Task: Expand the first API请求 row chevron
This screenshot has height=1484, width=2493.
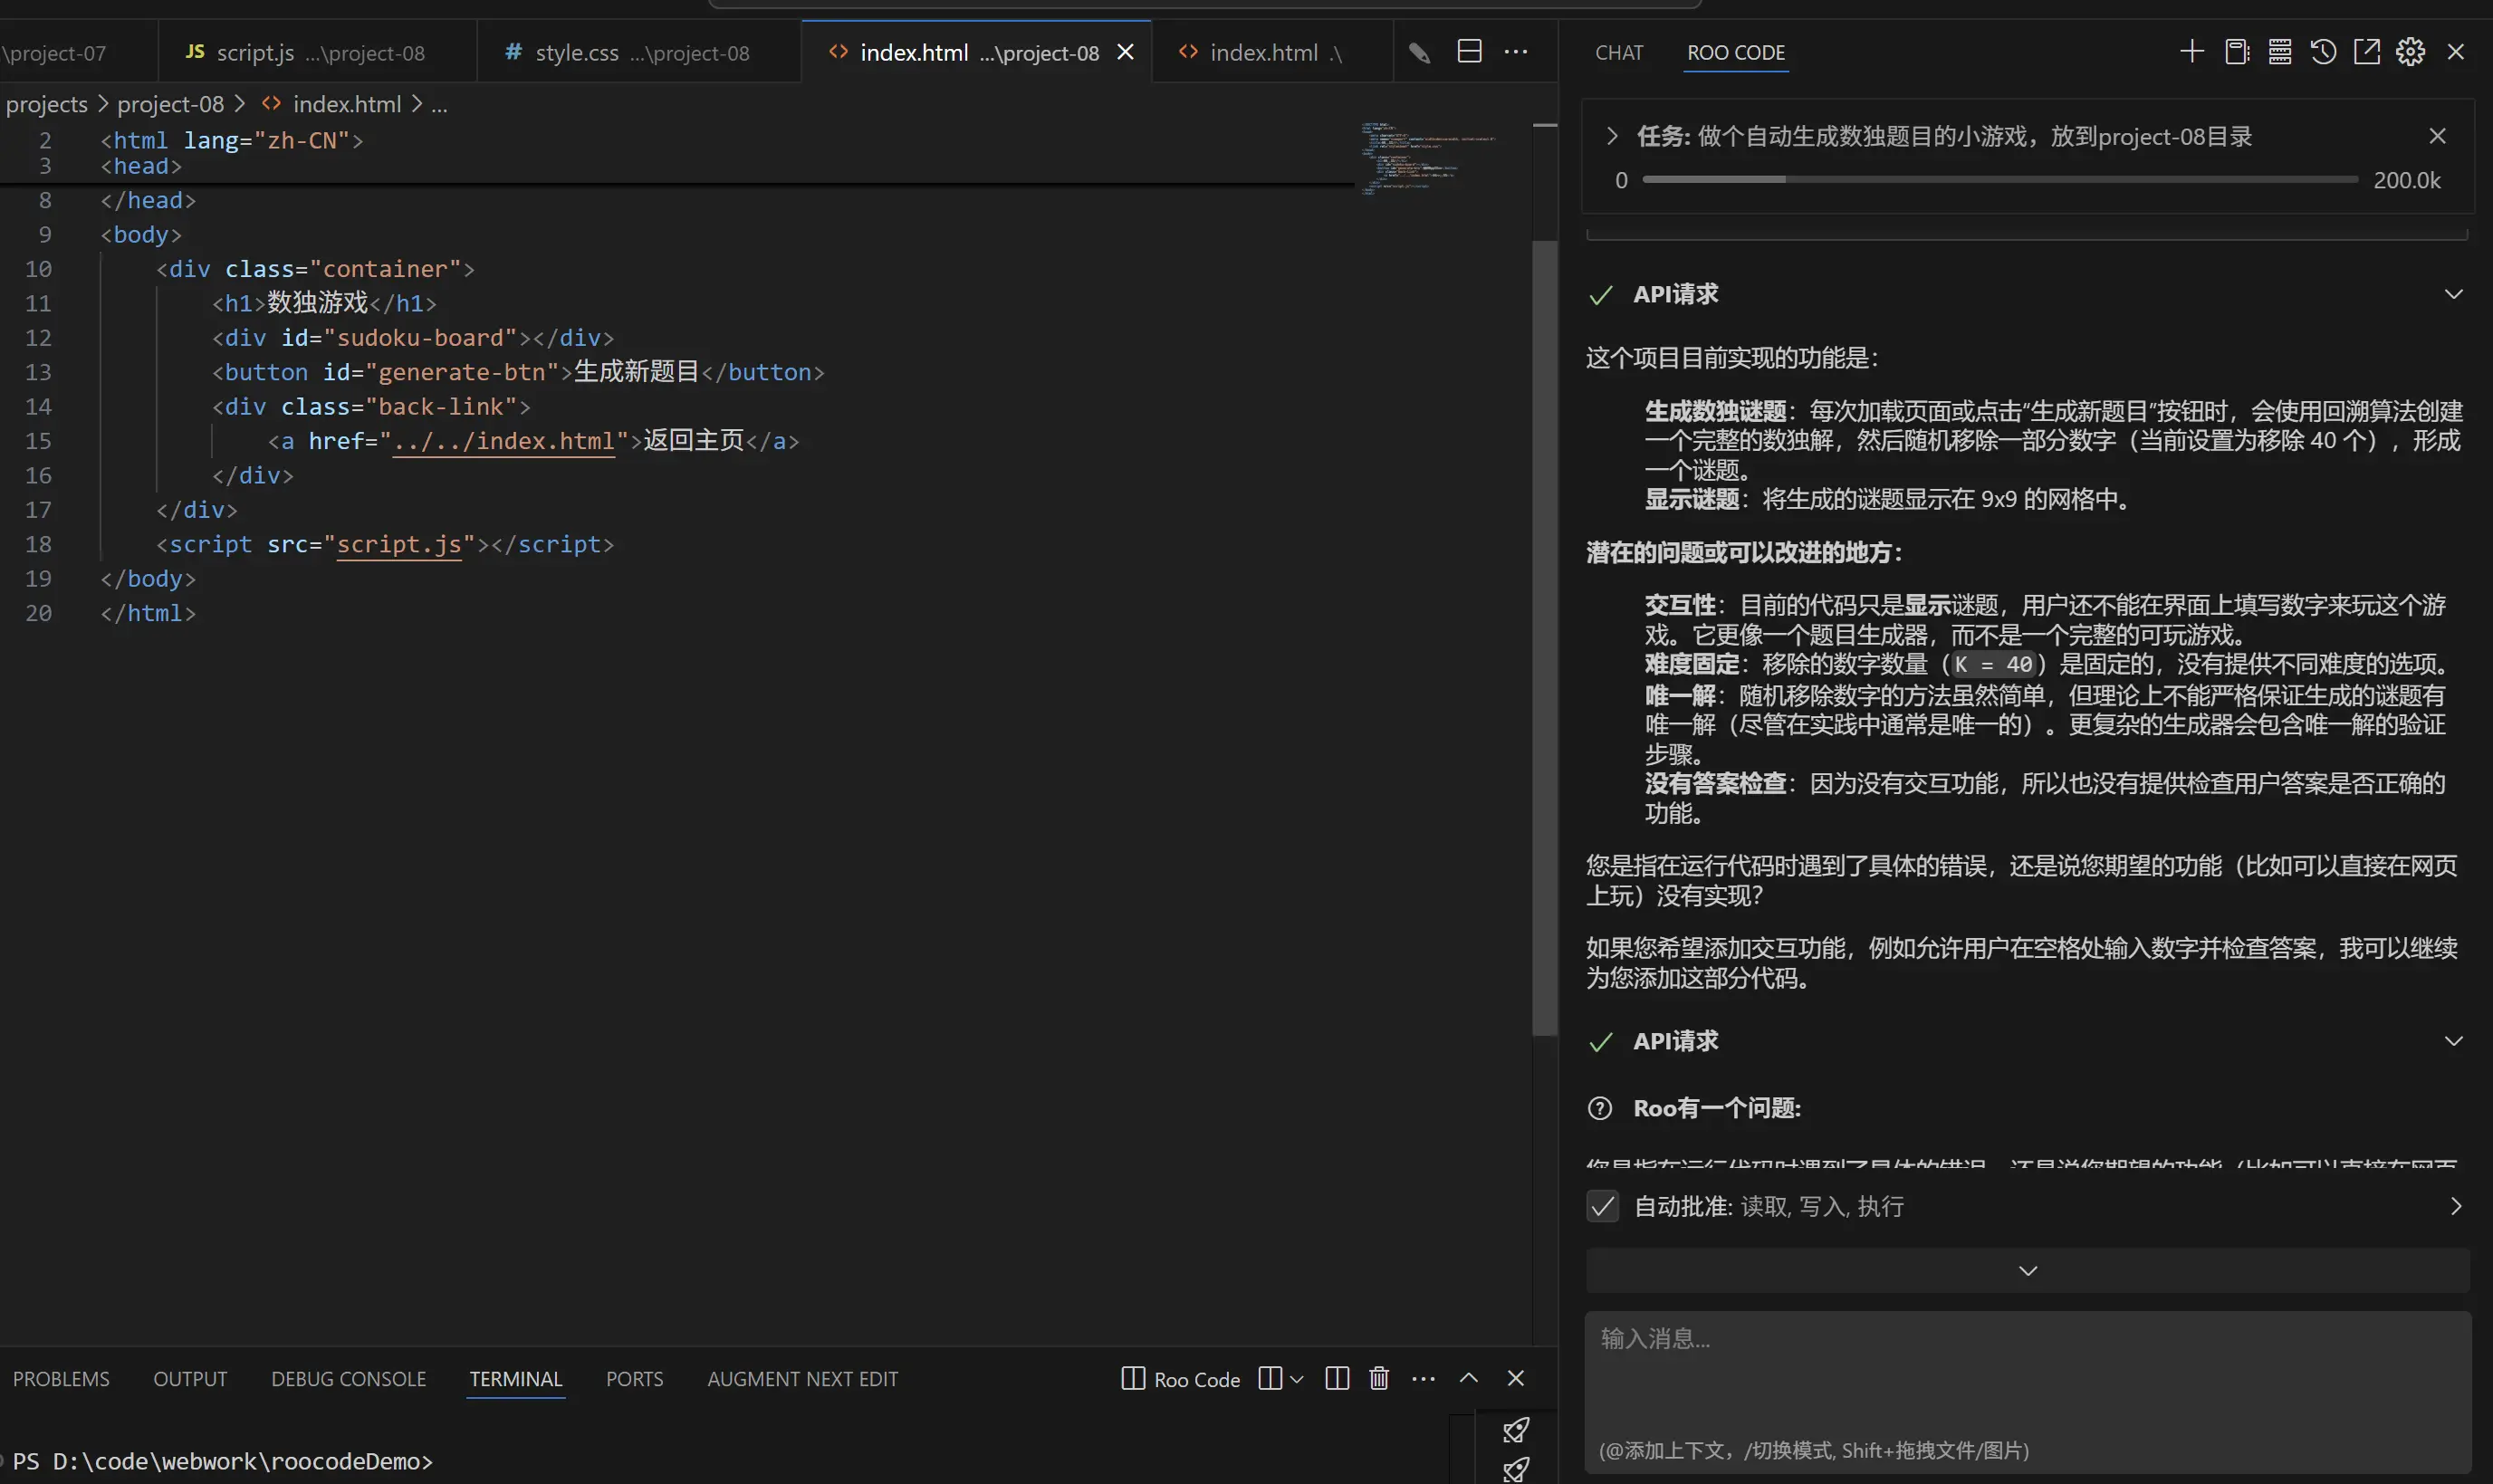Action: click(2453, 294)
